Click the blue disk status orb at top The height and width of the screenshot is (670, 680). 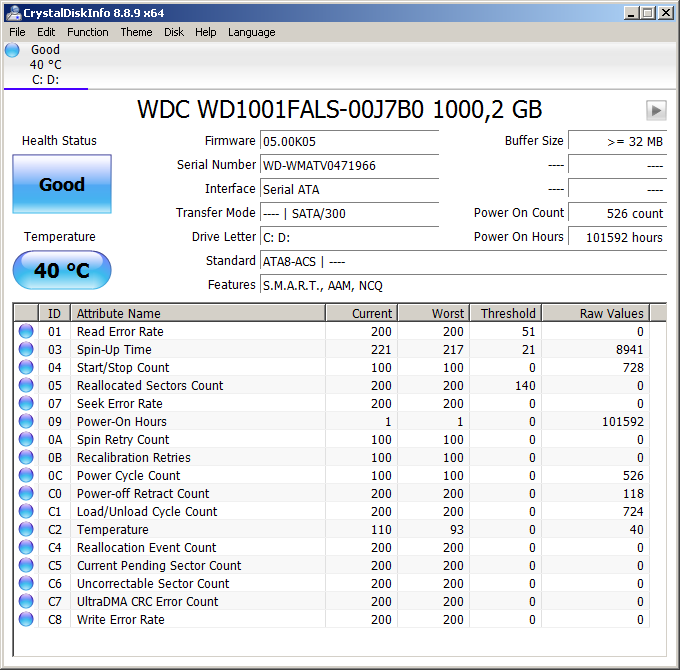pyautogui.click(x=12, y=50)
